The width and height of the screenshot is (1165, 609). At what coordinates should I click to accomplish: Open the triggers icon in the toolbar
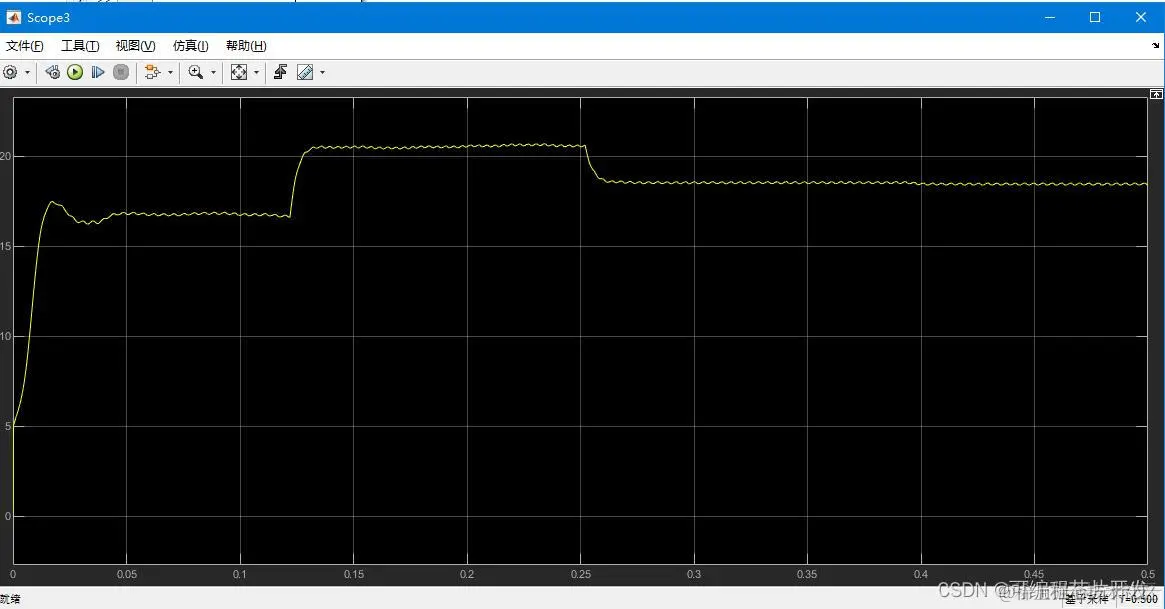pyautogui.click(x=280, y=72)
